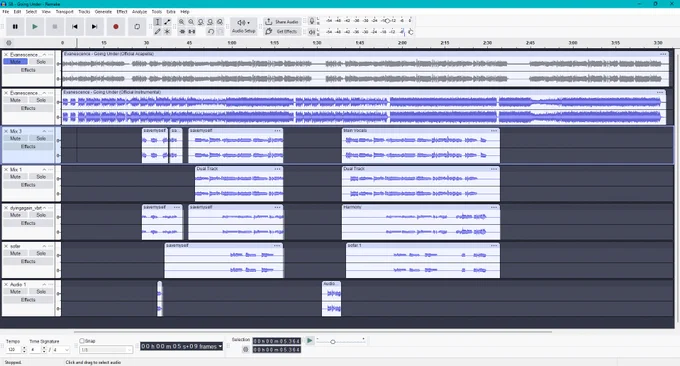Click the Zoom Toggle icon
This screenshot has height=366, width=680.
(220, 22)
